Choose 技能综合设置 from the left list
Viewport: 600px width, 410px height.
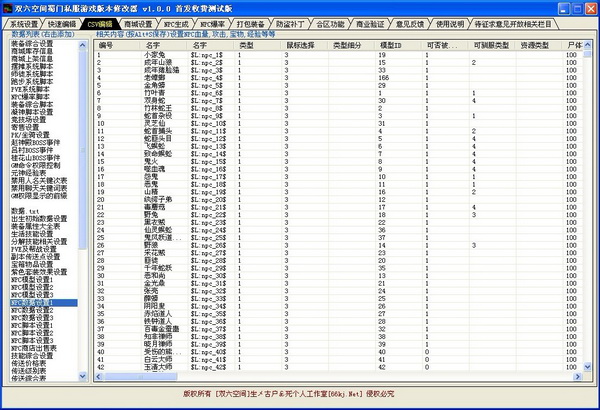(x=39, y=353)
